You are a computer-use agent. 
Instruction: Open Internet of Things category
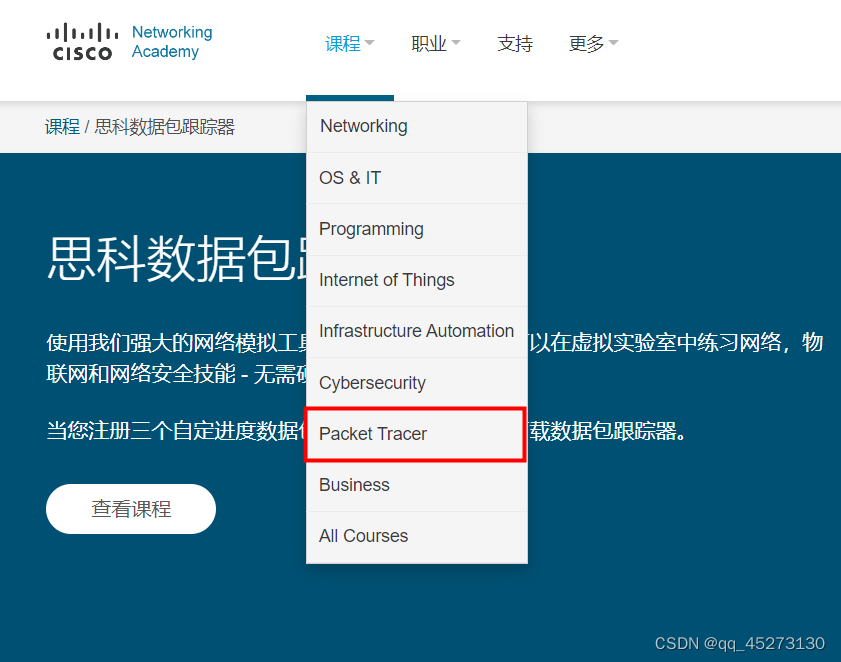(x=417, y=281)
